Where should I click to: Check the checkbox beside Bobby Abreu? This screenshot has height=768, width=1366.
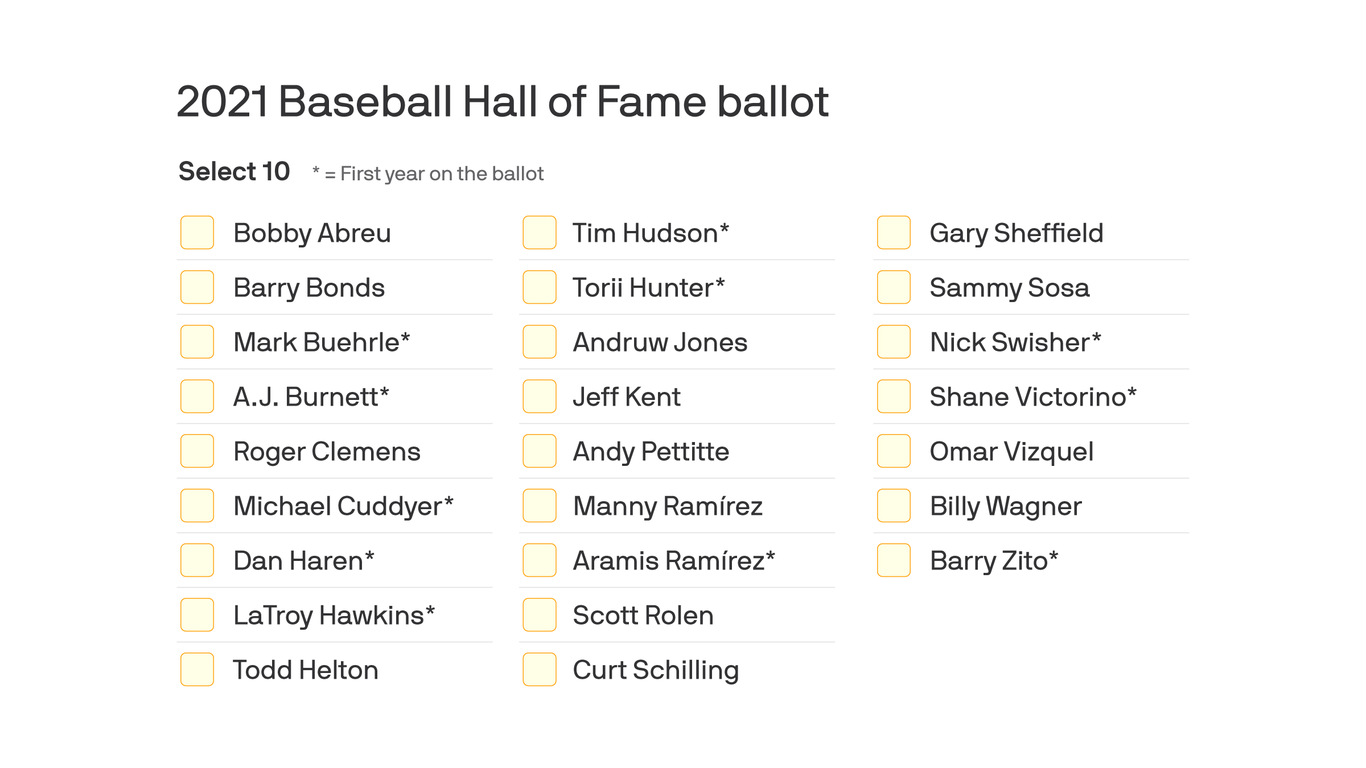pos(197,232)
